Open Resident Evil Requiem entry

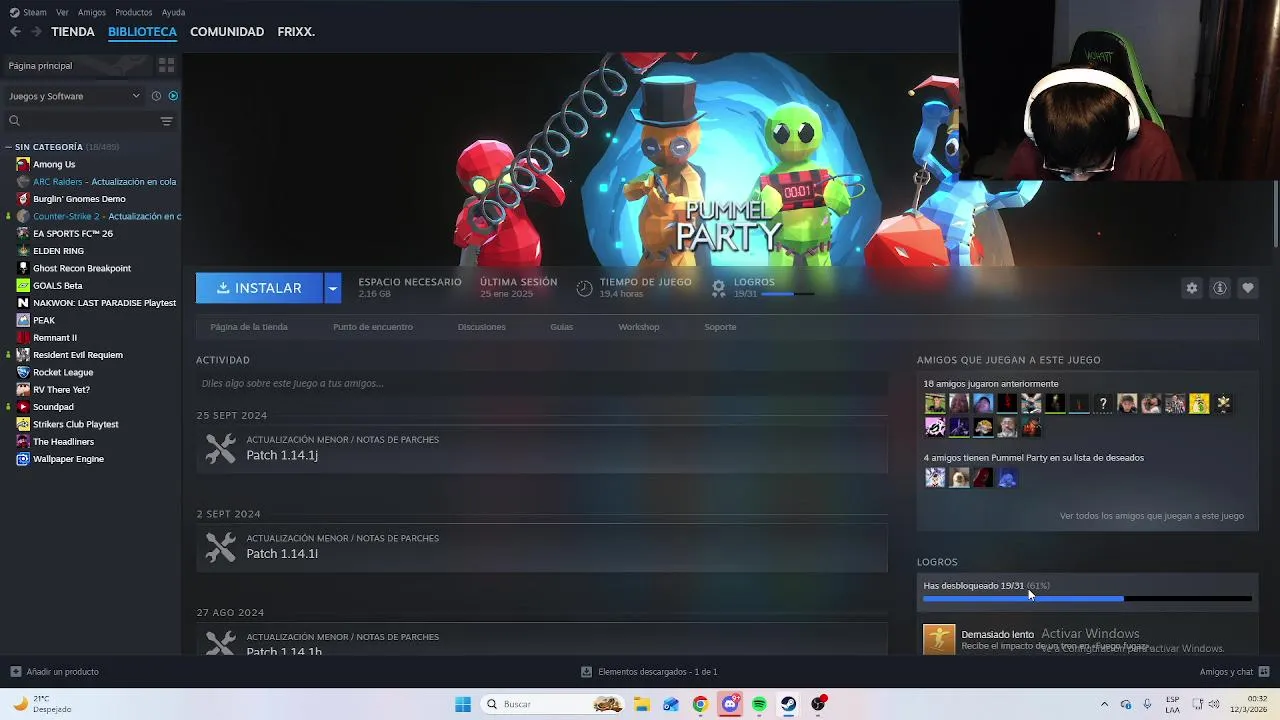[x=78, y=355]
